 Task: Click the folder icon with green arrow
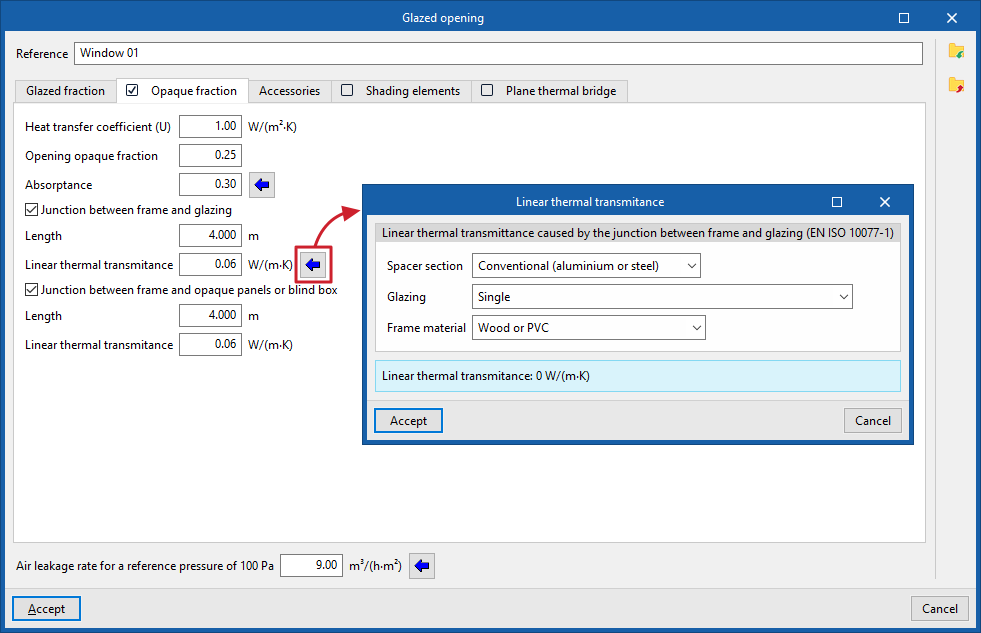956,51
